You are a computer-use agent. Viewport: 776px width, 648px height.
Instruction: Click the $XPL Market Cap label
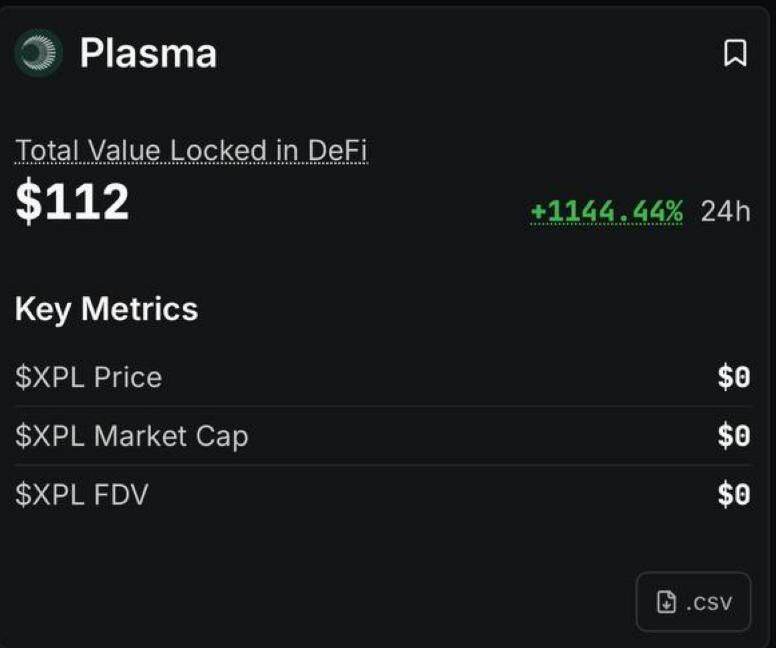[x=132, y=437]
